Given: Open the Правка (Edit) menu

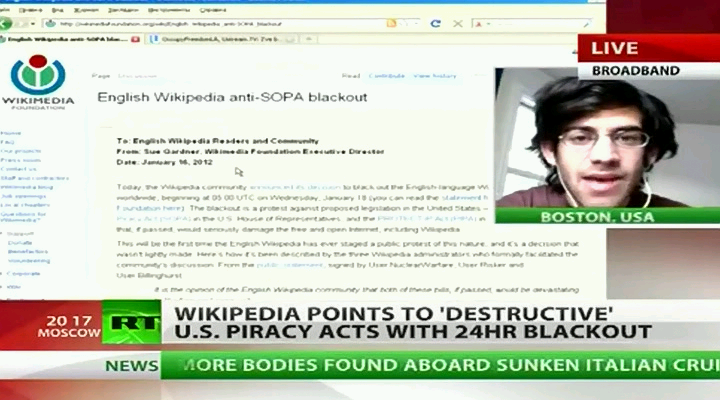Looking at the screenshot, I should click(31, 10).
